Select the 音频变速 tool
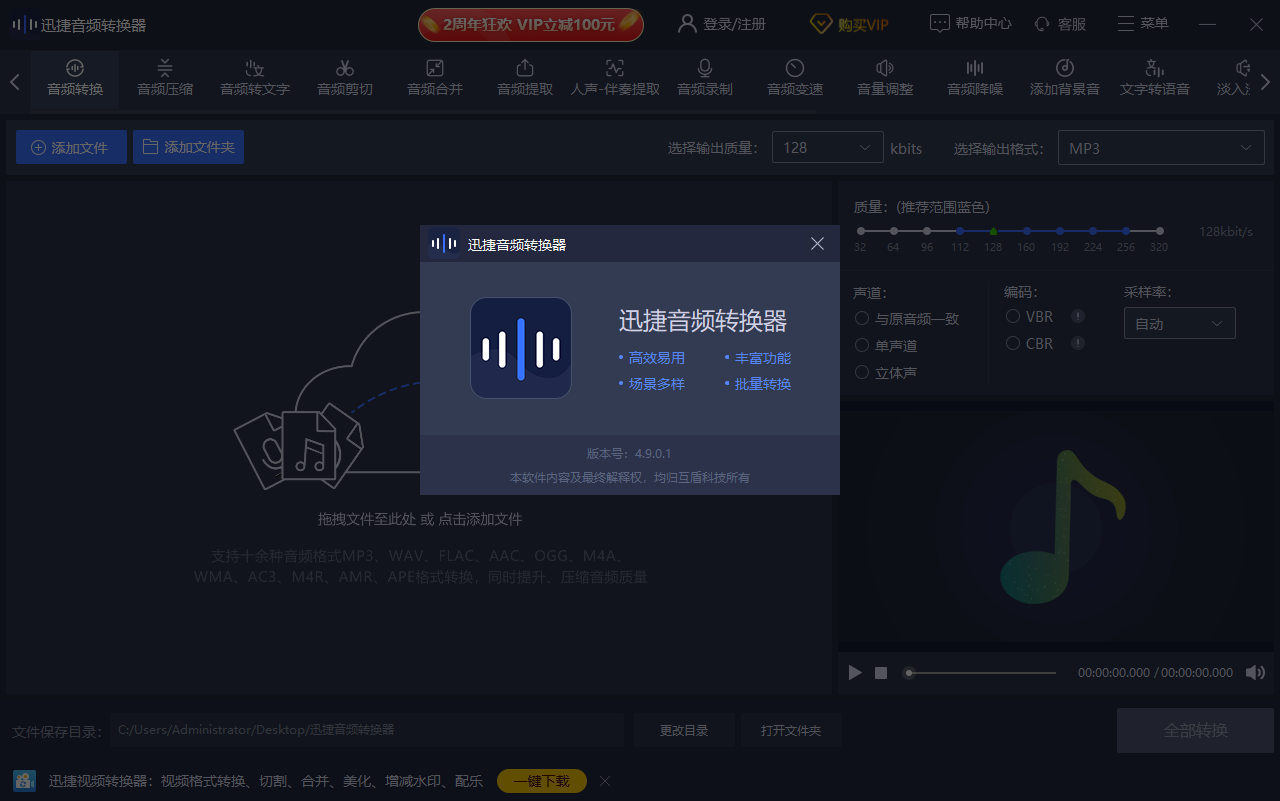The height and width of the screenshot is (801, 1280). pyautogui.click(x=795, y=79)
